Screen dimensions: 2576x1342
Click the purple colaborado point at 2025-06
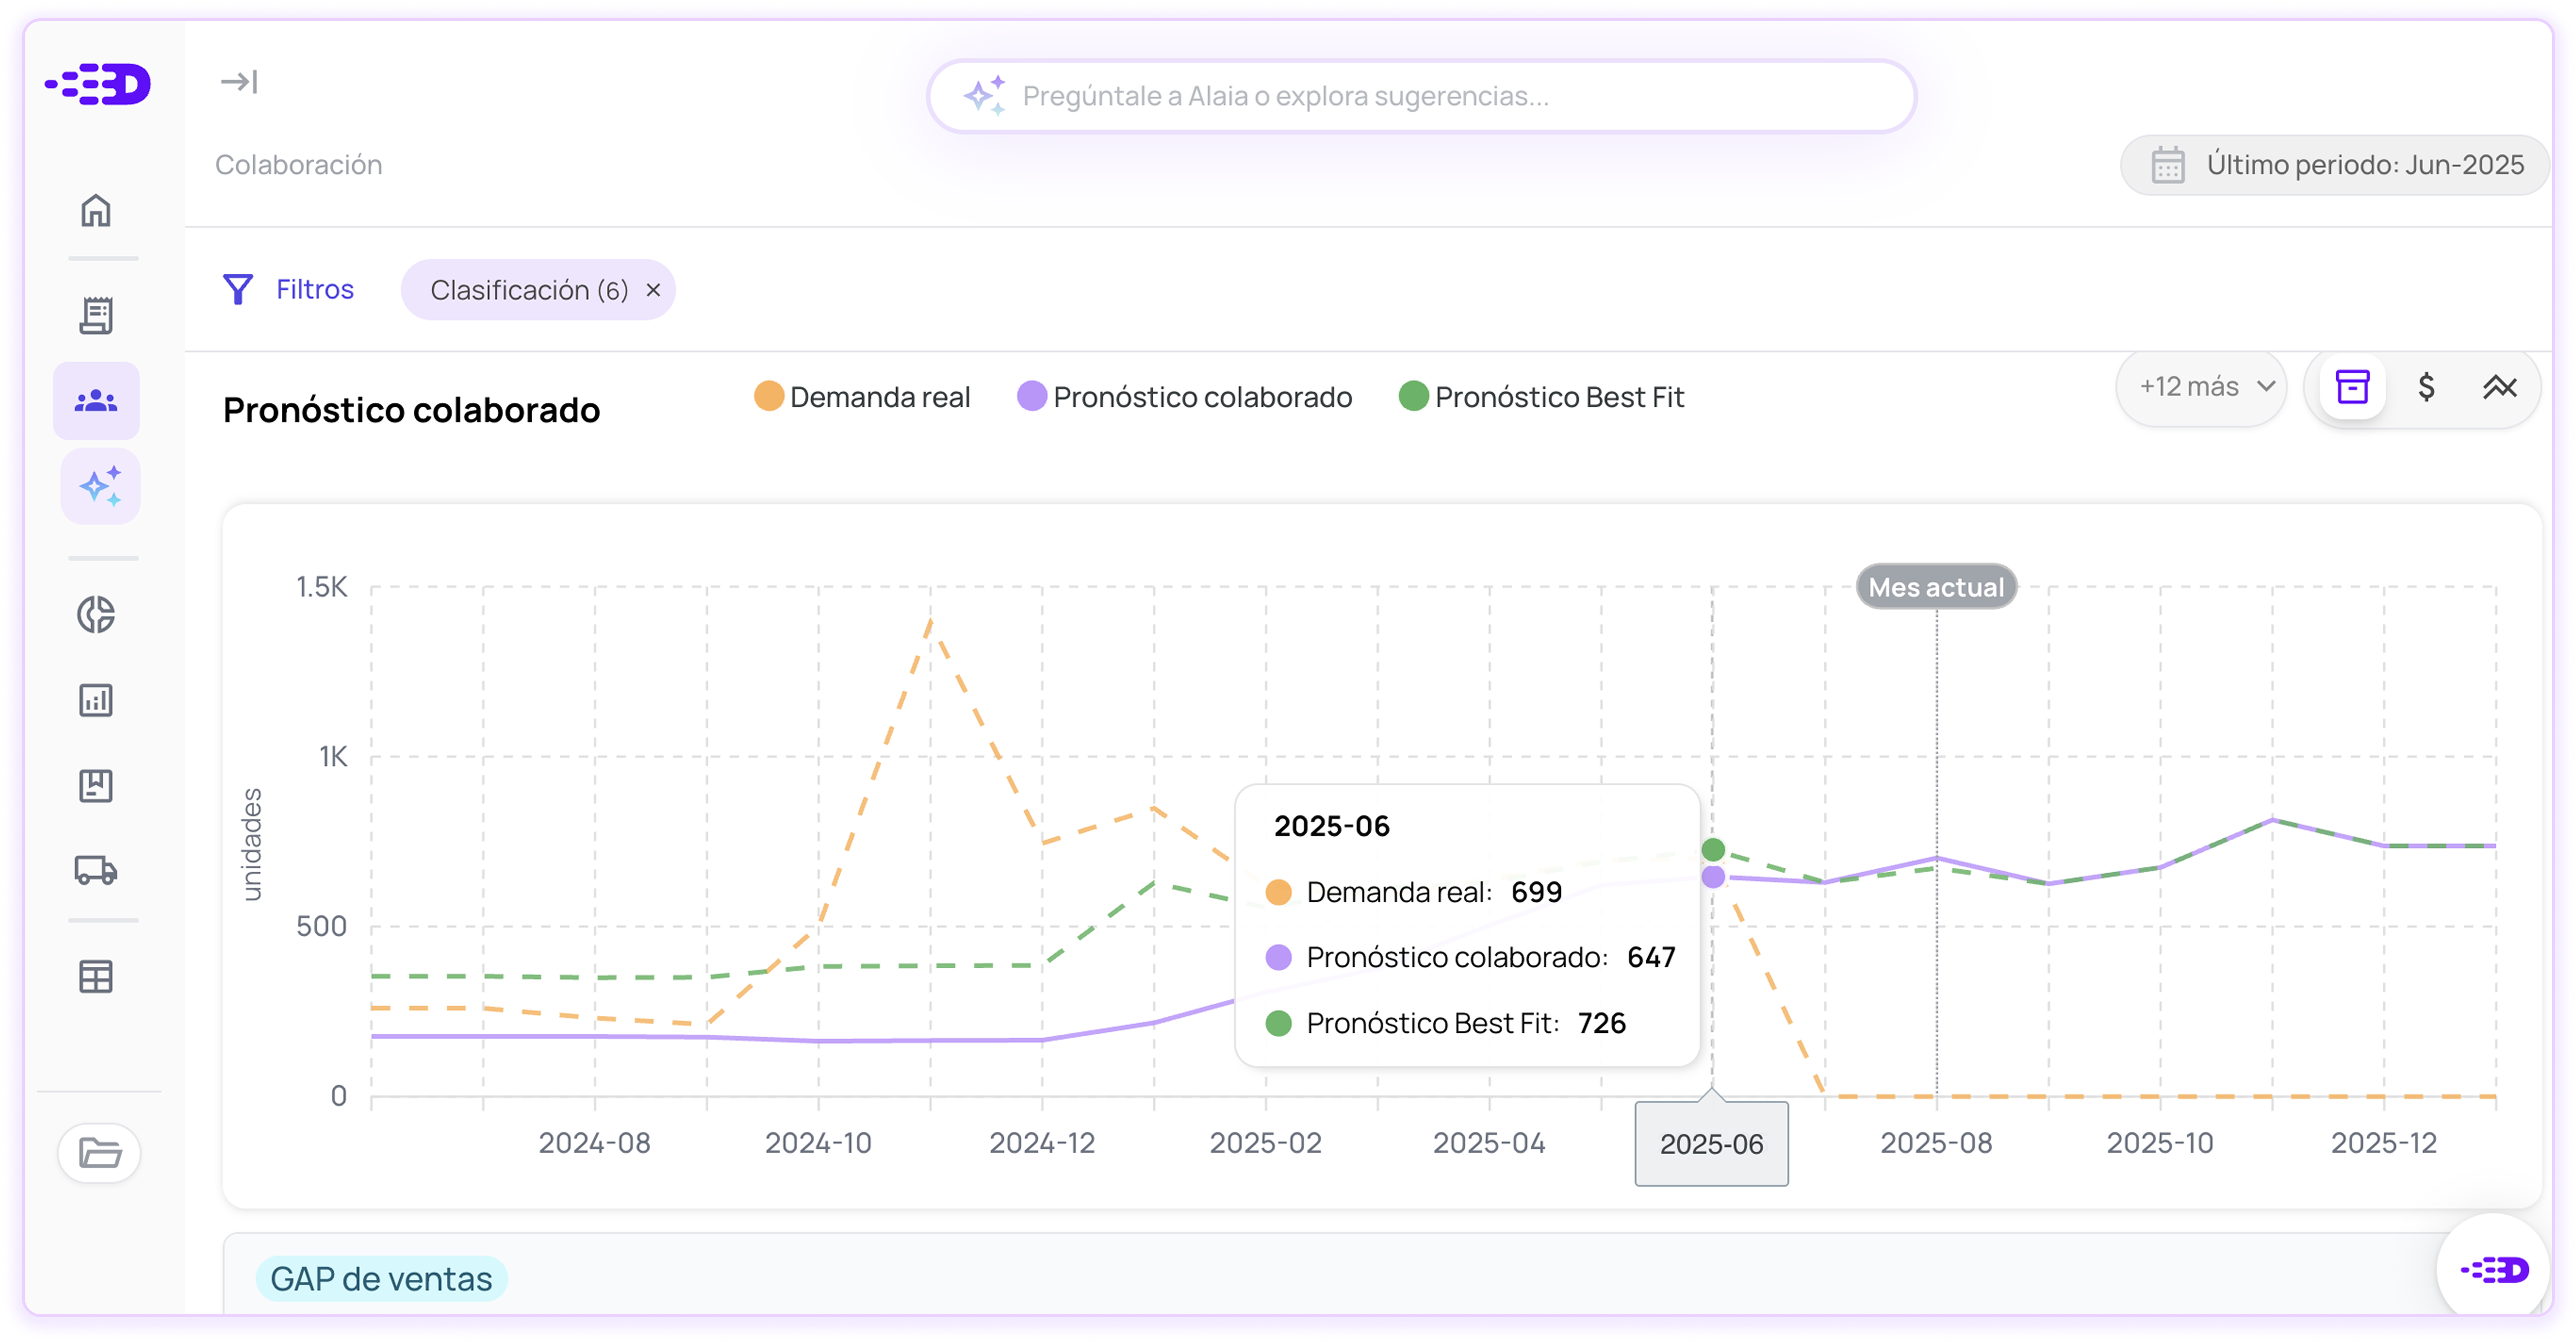[1713, 877]
